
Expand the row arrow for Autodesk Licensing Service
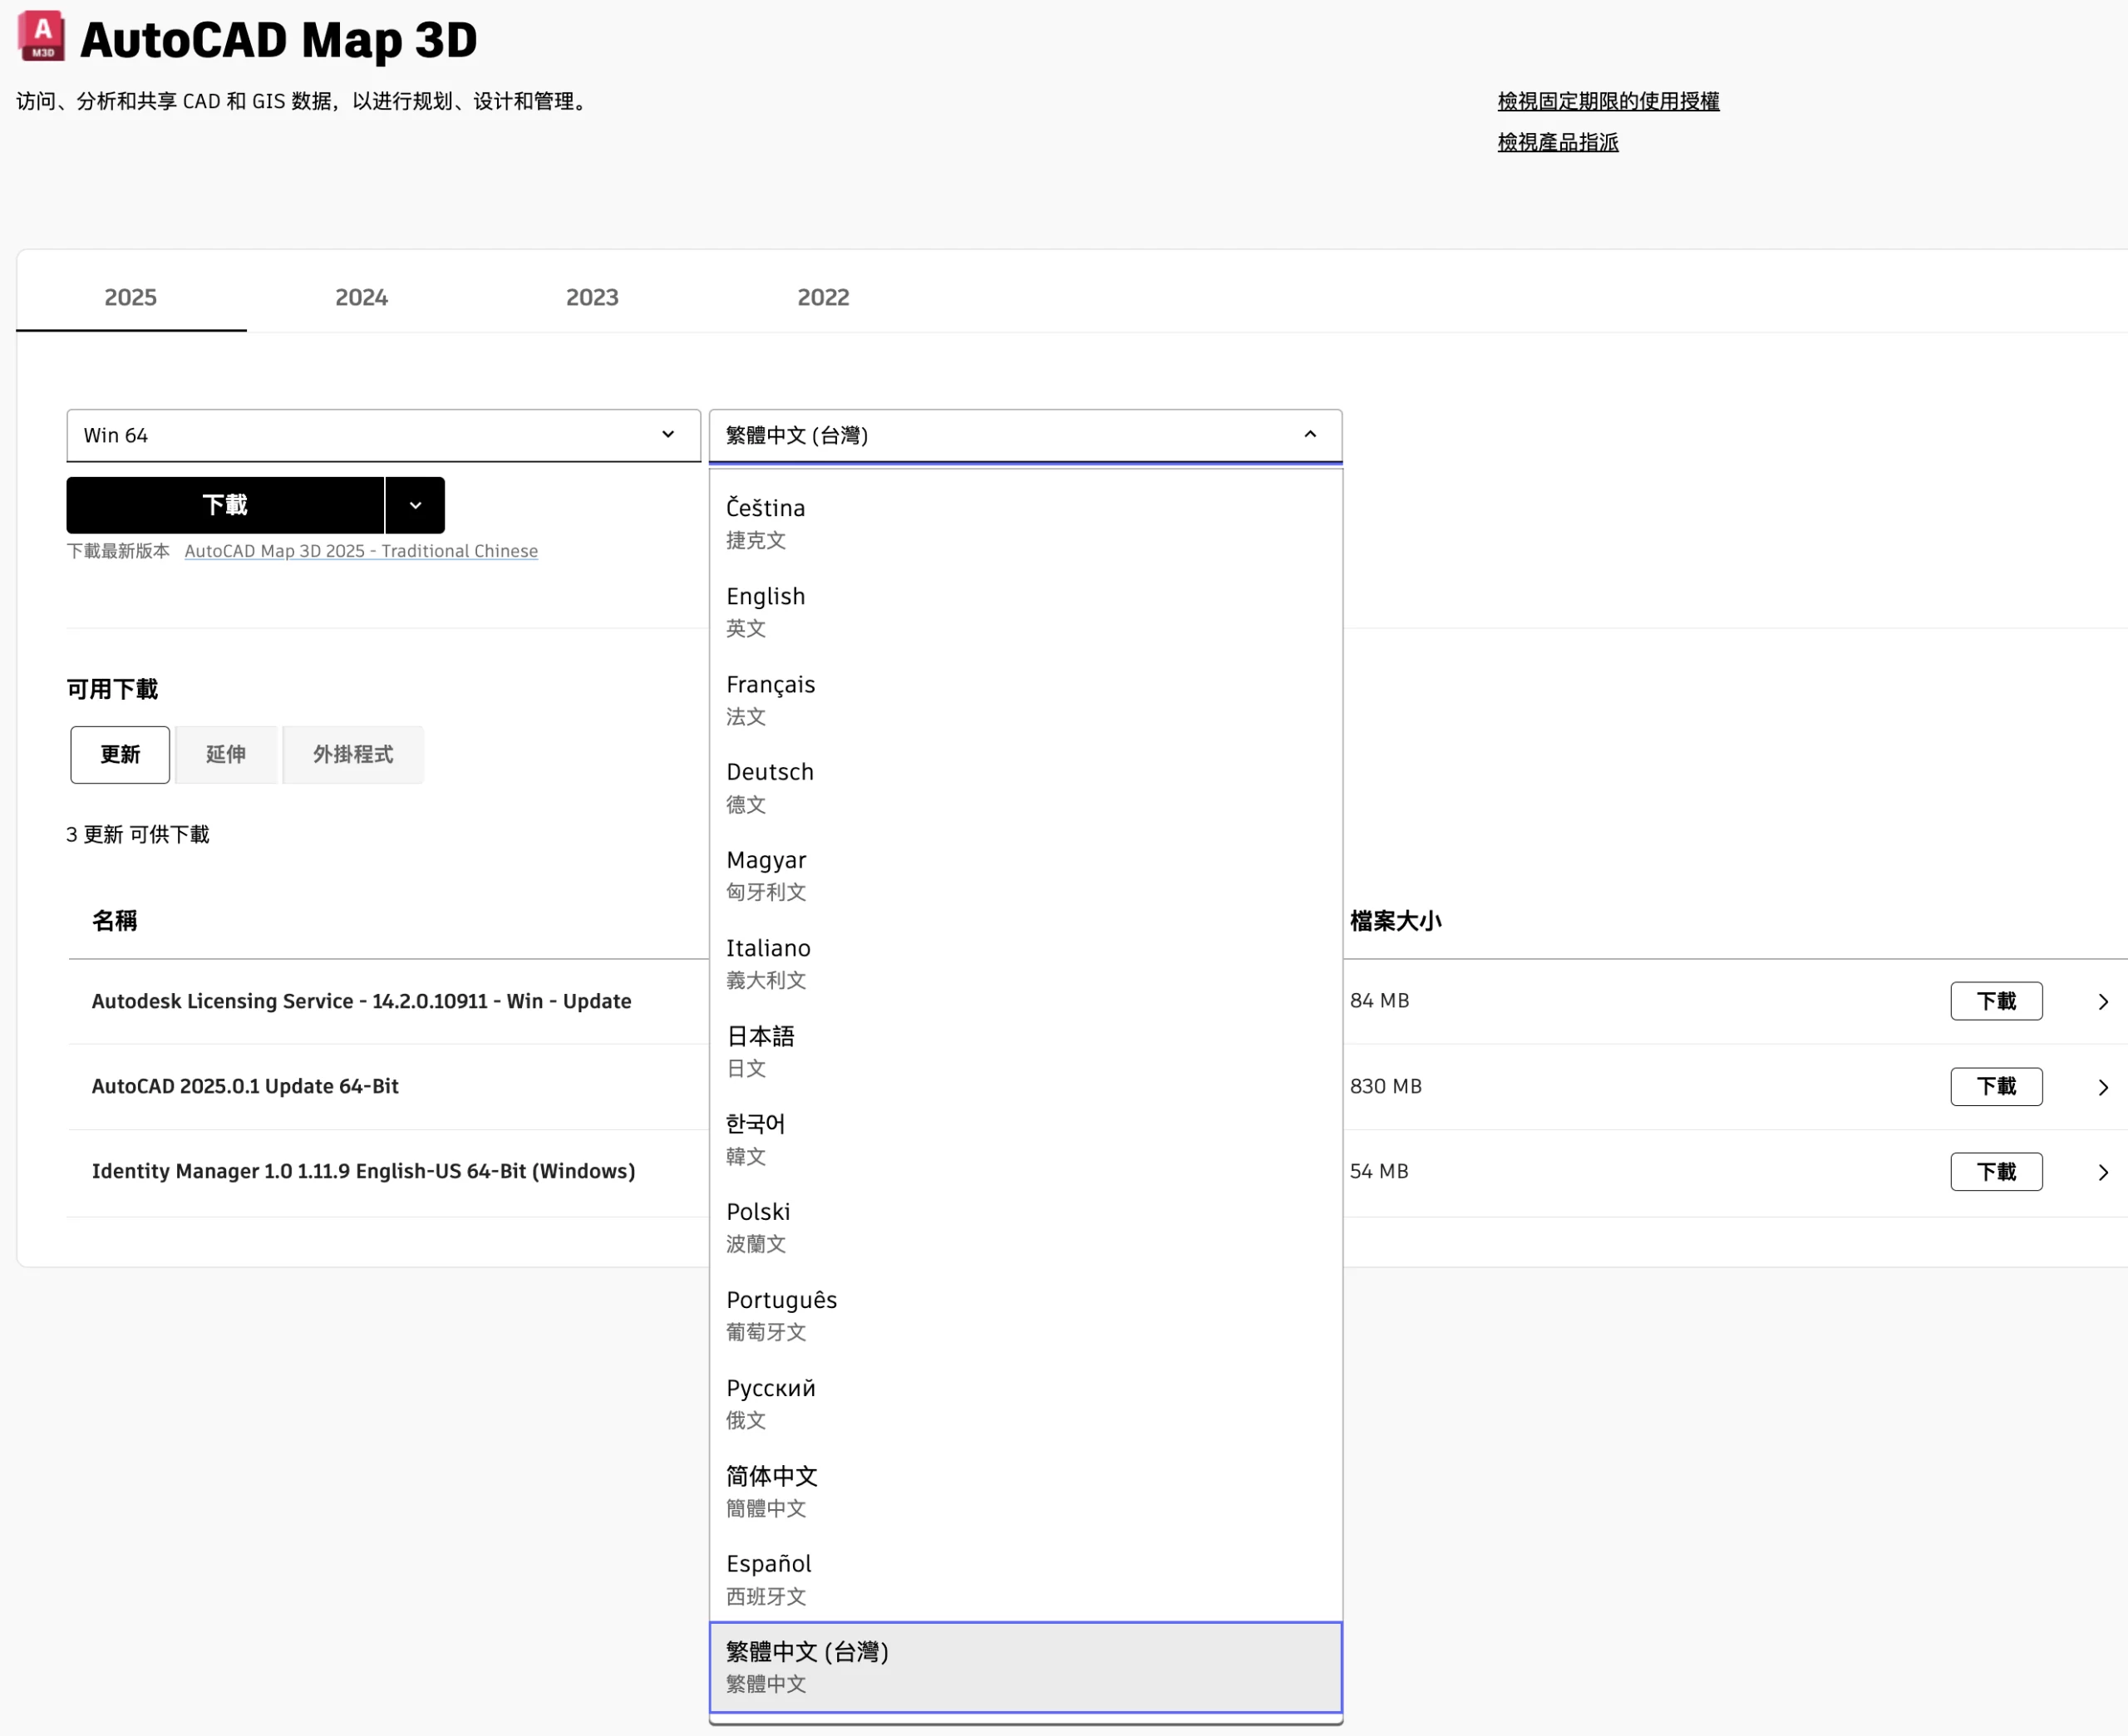pyautogui.click(x=2102, y=1001)
